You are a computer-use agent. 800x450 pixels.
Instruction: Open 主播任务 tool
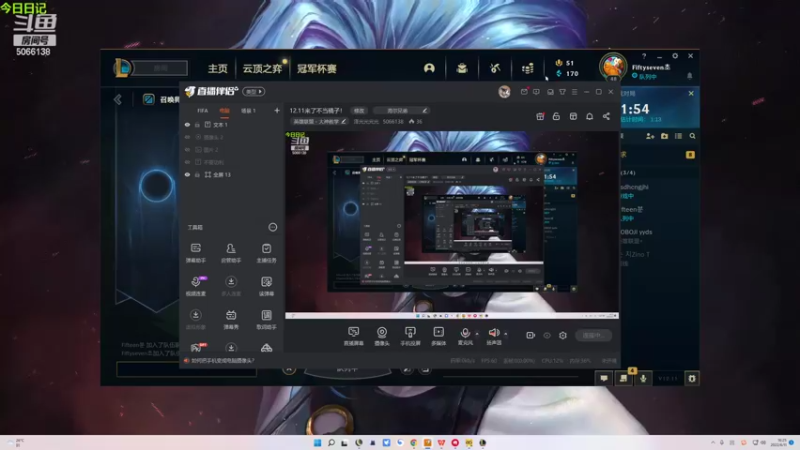[266, 253]
